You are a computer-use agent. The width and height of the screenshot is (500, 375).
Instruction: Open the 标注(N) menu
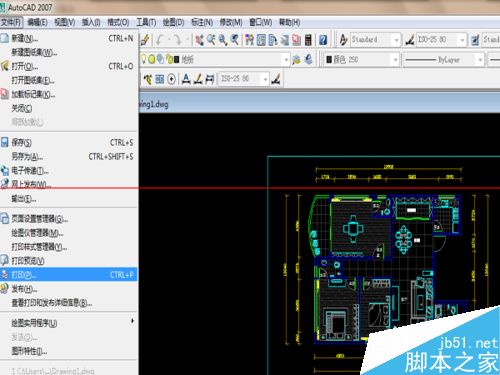[202, 22]
